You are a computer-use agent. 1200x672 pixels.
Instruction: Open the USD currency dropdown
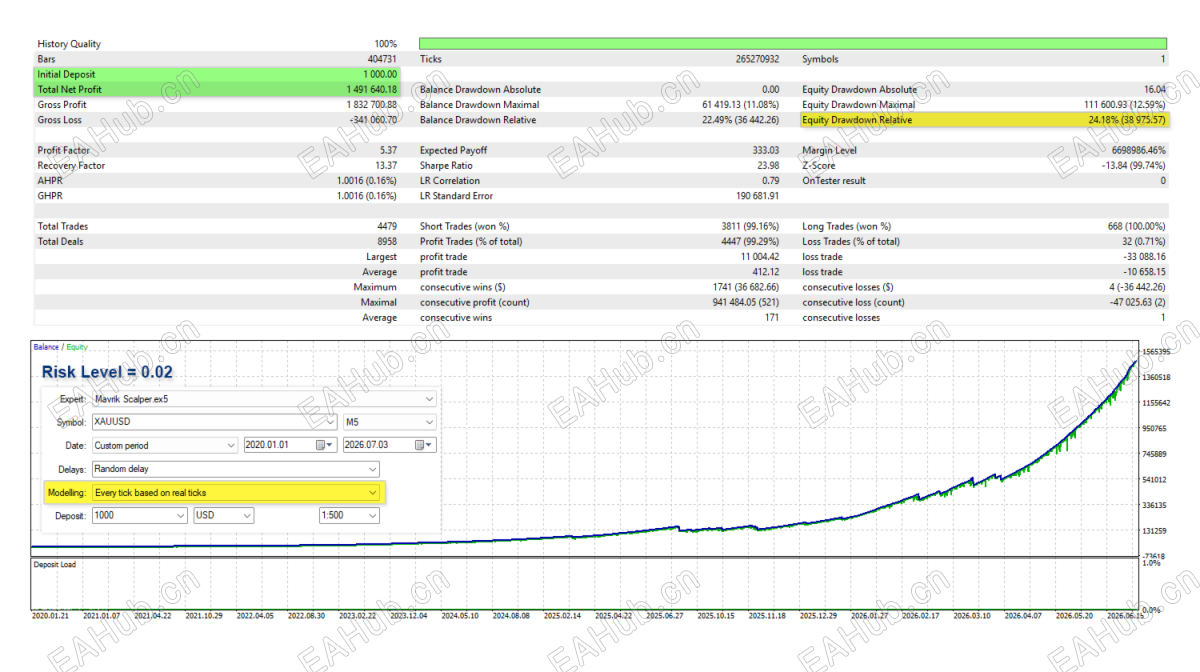click(223, 516)
